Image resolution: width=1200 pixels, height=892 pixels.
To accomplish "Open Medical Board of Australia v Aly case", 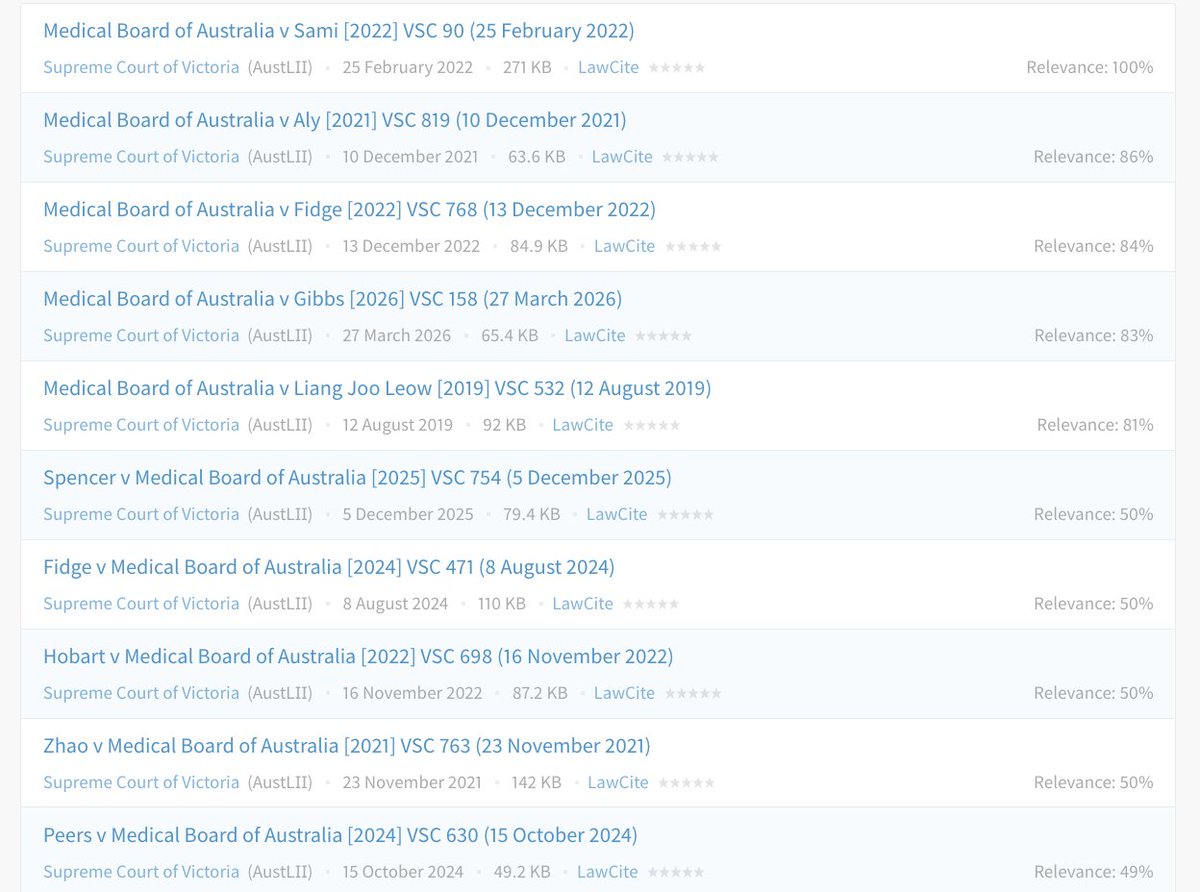I will point(335,120).
